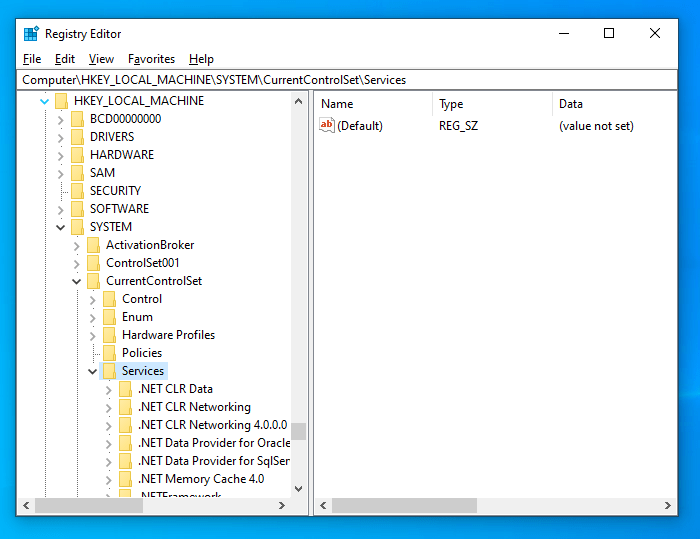Collapse the SYSTEM key

(x=61, y=227)
